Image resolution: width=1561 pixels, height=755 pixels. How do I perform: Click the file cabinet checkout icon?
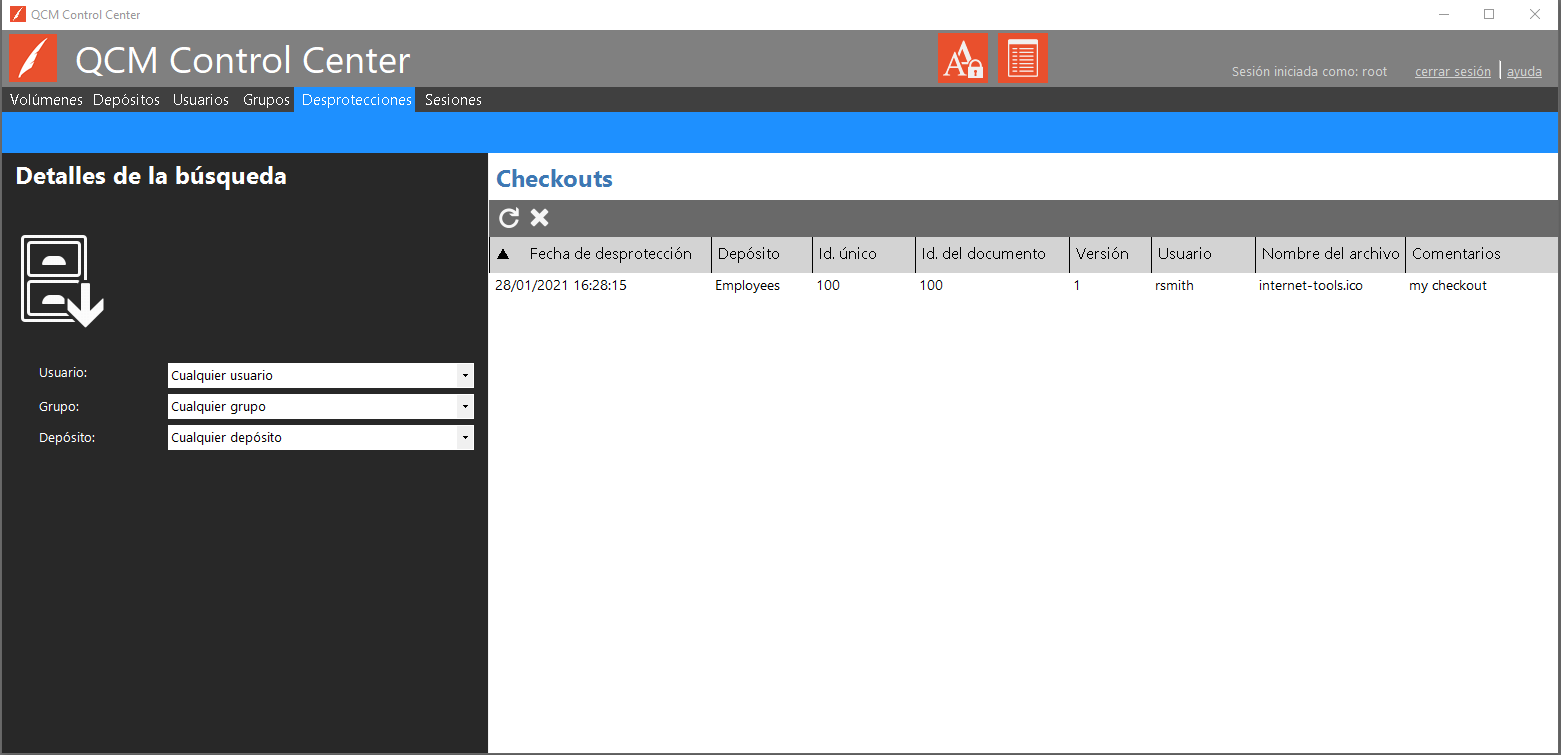click(62, 281)
